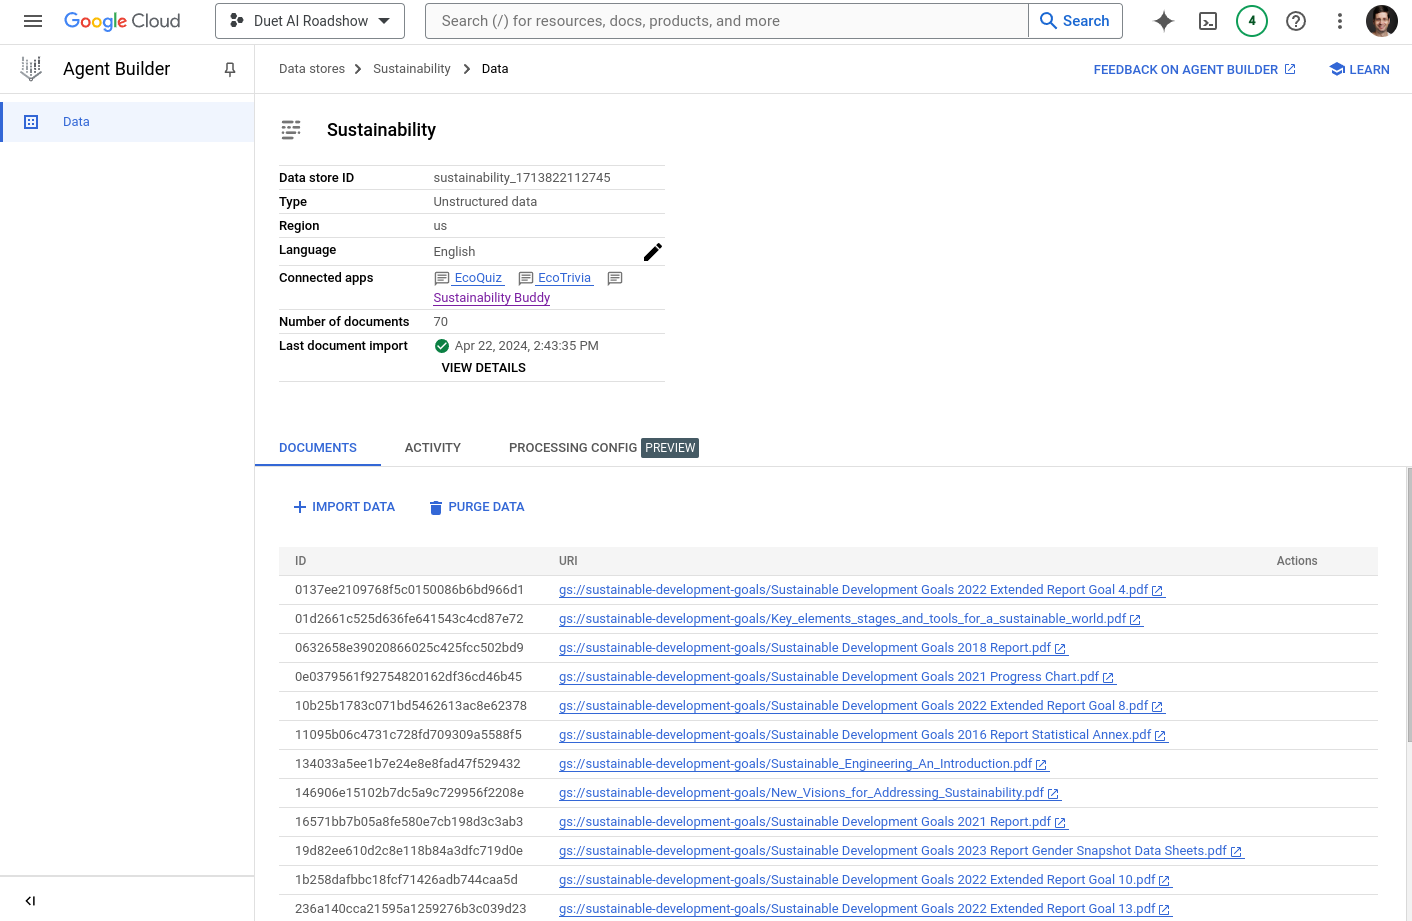Click View Details for last import
The height and width of the screenshot is (921, 1412).
tap(484, 368)
